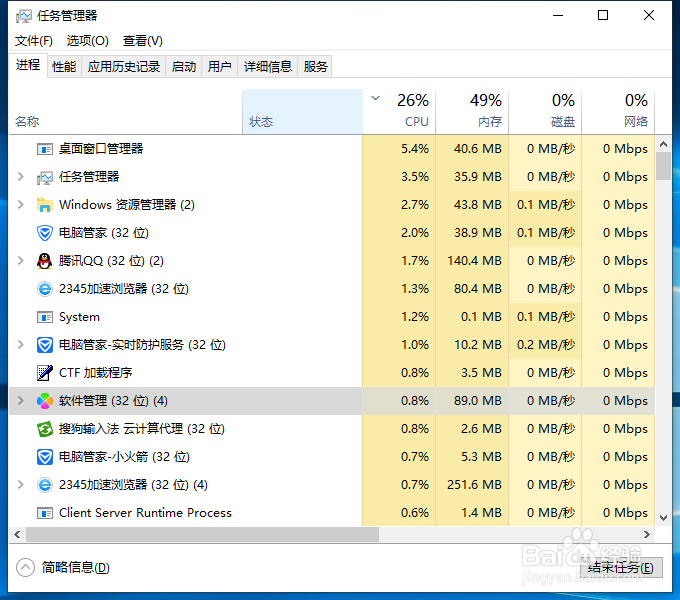680x600 pixels.
Task: Select the Client Server Runtime Process name
Action: coord(145,513)
